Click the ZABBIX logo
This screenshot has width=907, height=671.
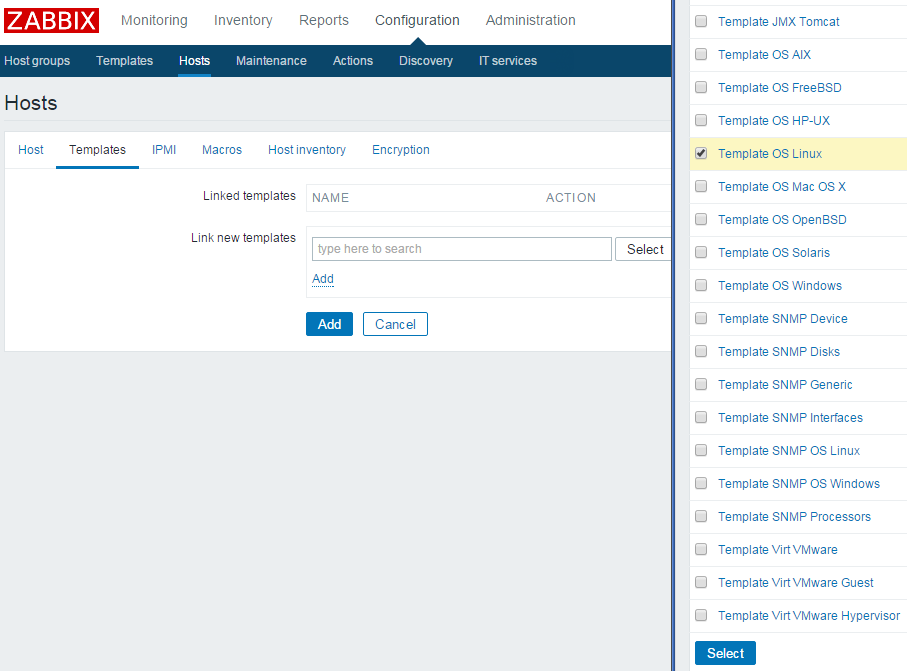click(51, 20)
